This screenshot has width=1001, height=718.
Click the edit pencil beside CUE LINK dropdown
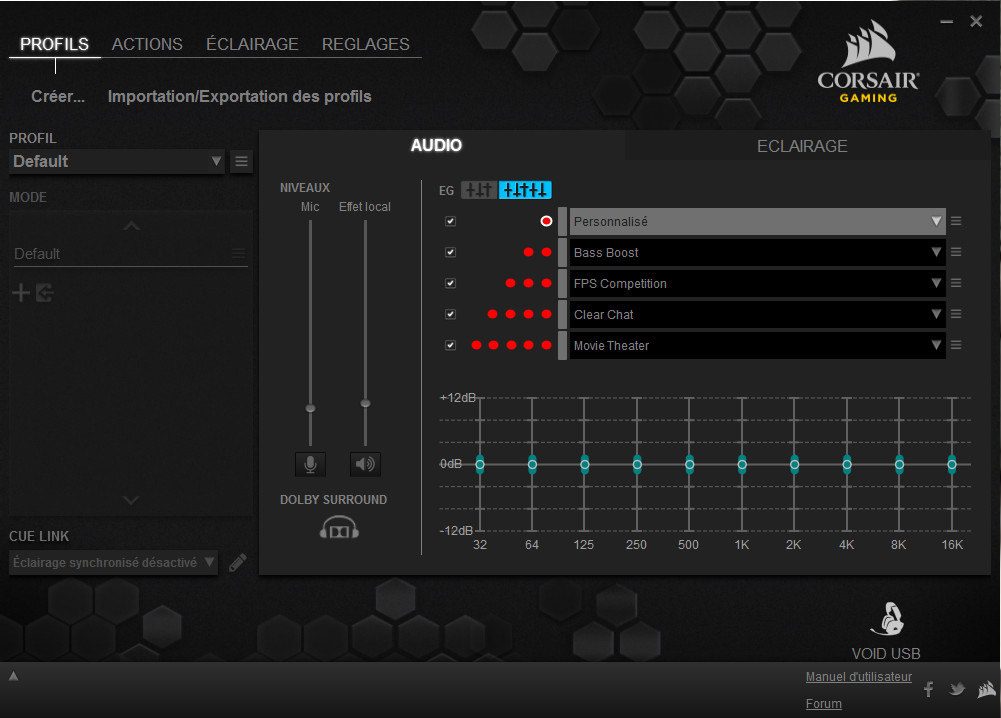pos(238,563)
